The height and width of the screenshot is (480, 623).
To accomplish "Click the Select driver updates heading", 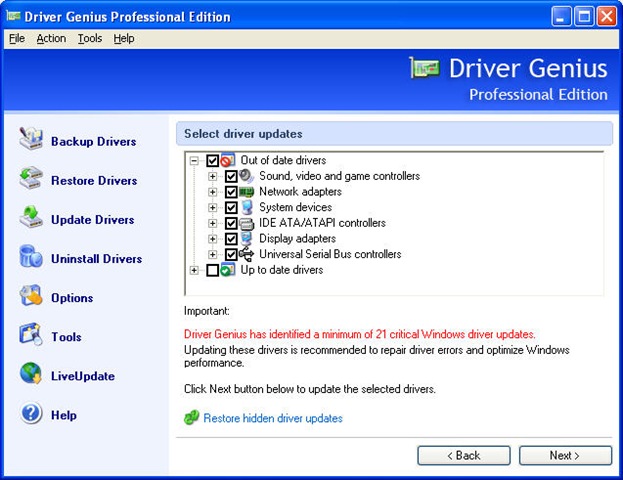I will 243,134.
